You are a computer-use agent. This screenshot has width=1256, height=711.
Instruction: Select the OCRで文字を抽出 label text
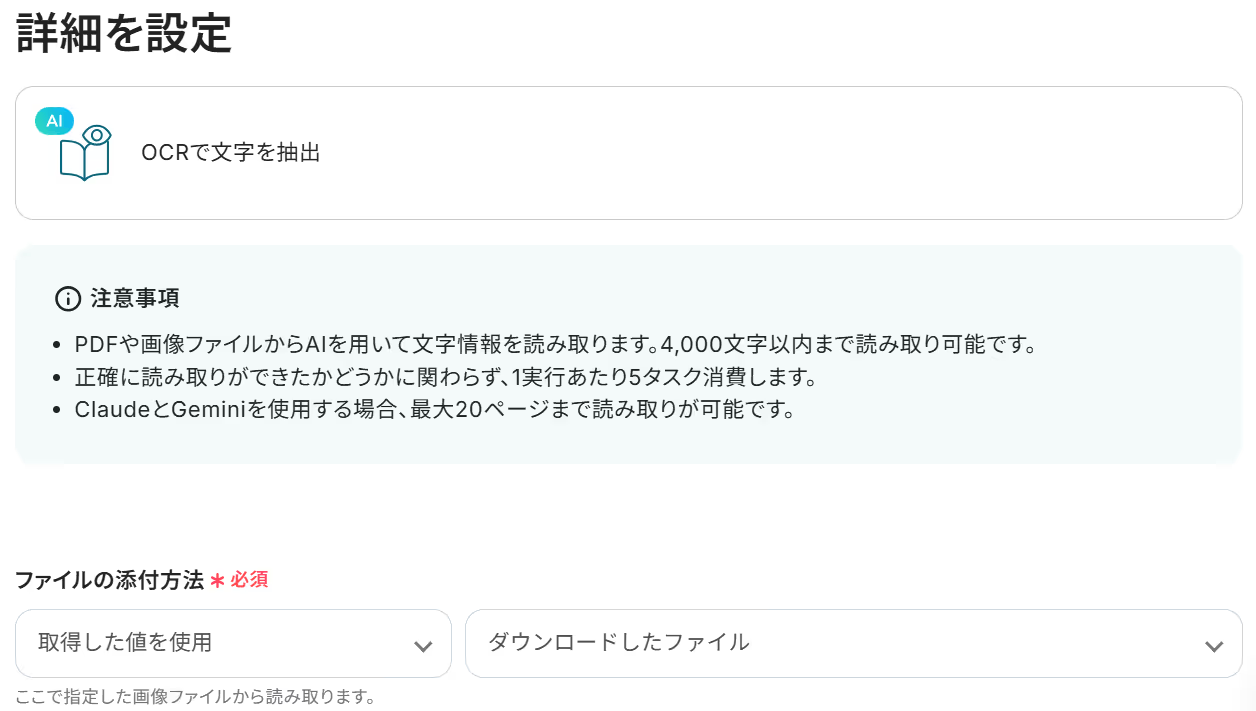pyautogui.click(x=231, y=153)
